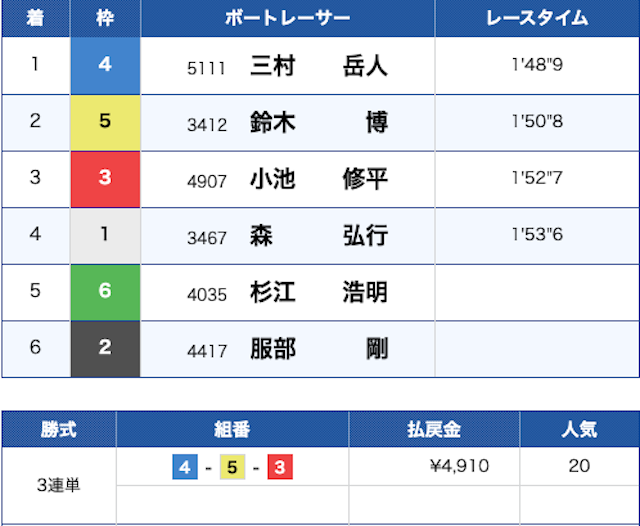Click the black lane 2 badge for 服部剛
Viewport: 640px width, 526px height.
pyautogui.click(x=105, y=350)
